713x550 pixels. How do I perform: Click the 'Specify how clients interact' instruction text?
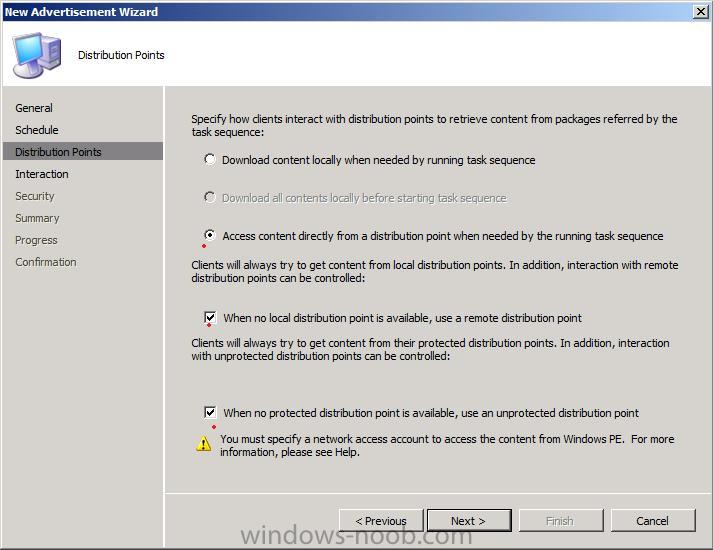[434, 125]
